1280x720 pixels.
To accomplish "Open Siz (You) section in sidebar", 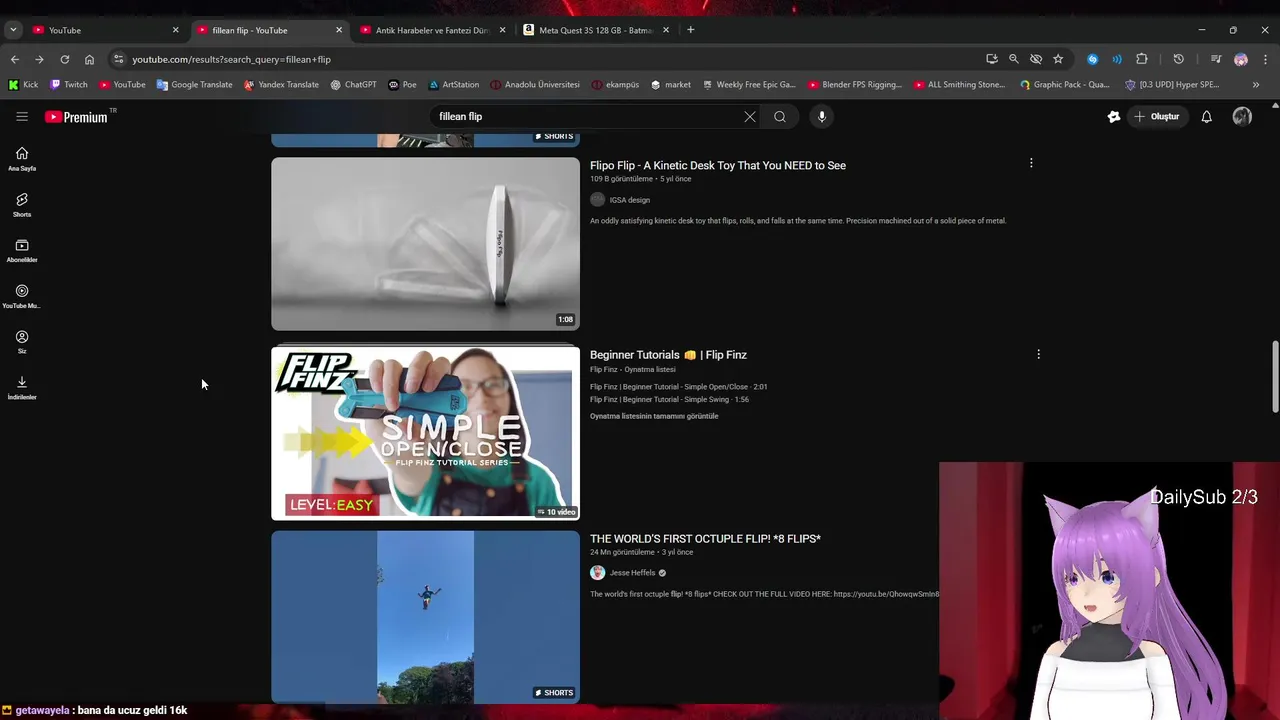I will click(22, 342).
